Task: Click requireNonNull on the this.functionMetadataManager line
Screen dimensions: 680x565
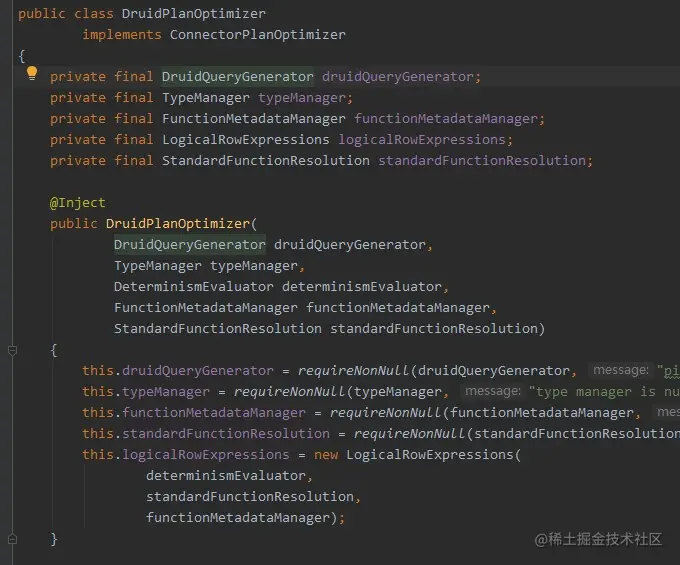Action: (x=386, y=412)
